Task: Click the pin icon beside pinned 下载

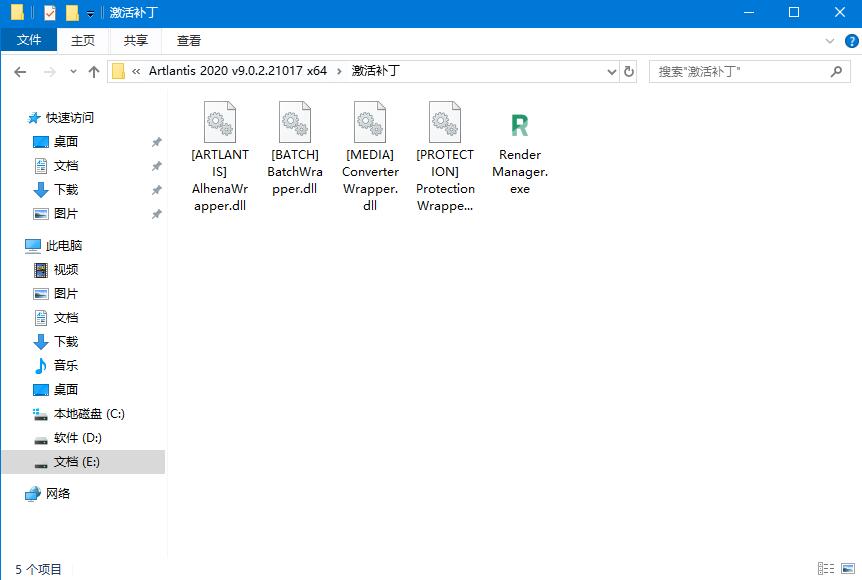Action: coord(157,190)
